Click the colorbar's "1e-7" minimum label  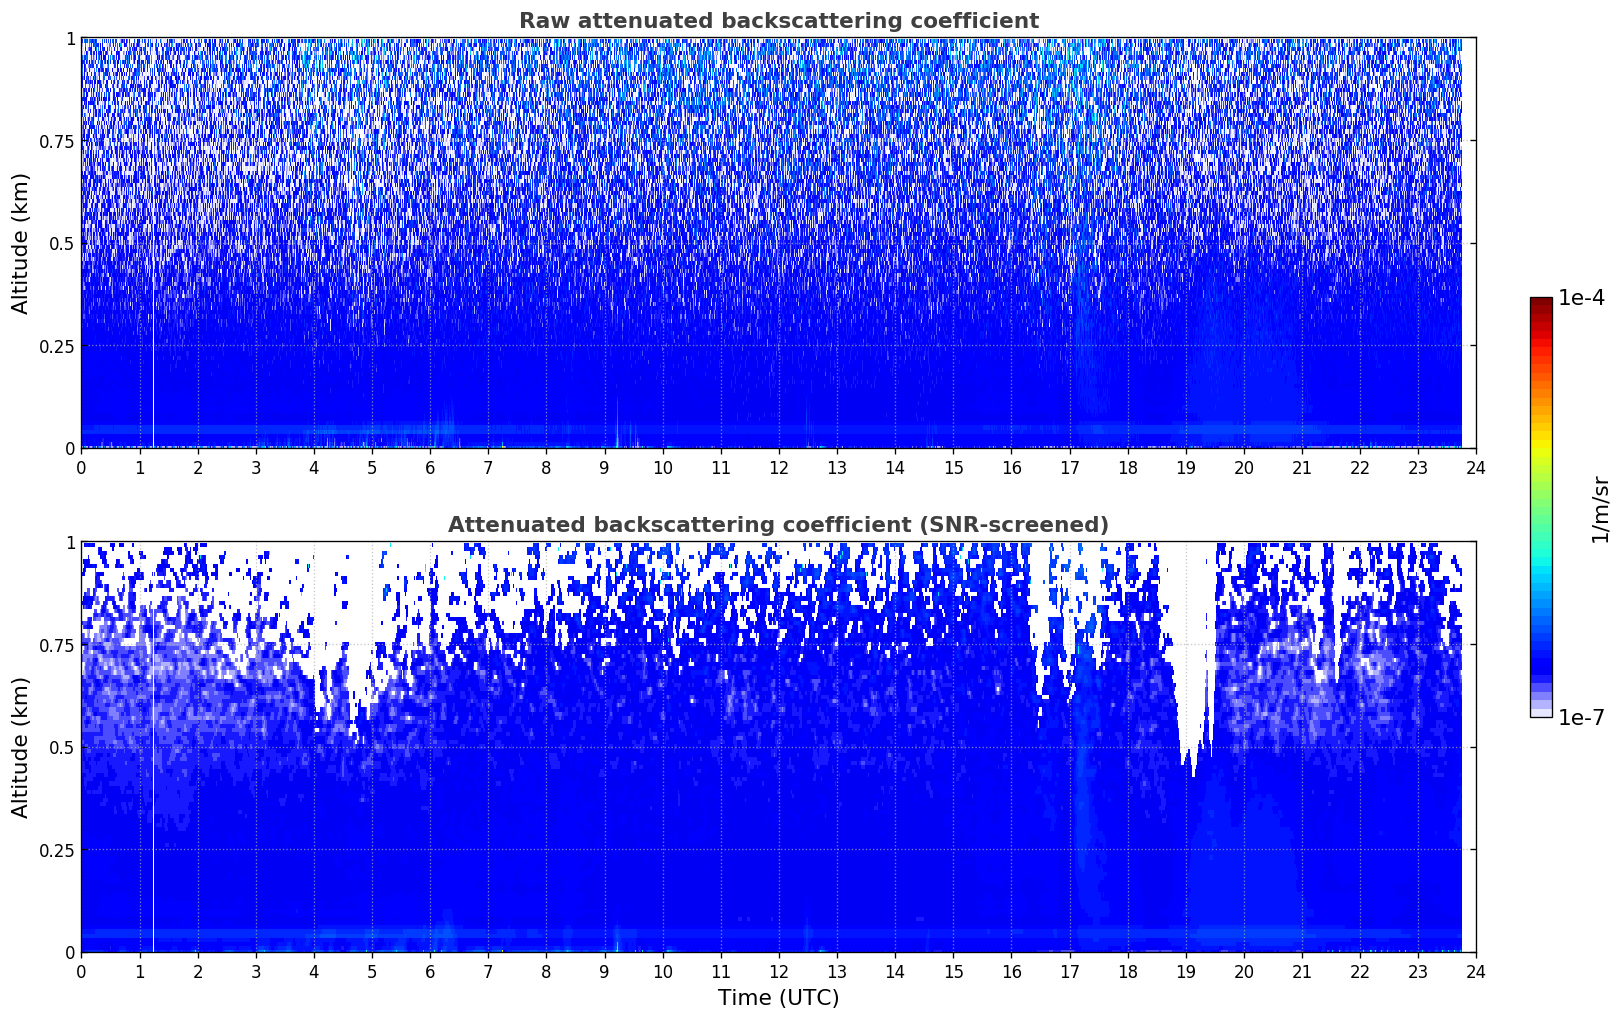1581,717
